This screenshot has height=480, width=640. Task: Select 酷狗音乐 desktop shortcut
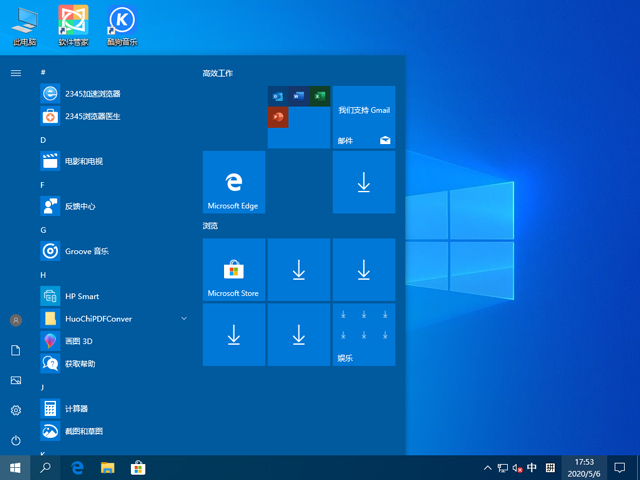click(122, 26)
